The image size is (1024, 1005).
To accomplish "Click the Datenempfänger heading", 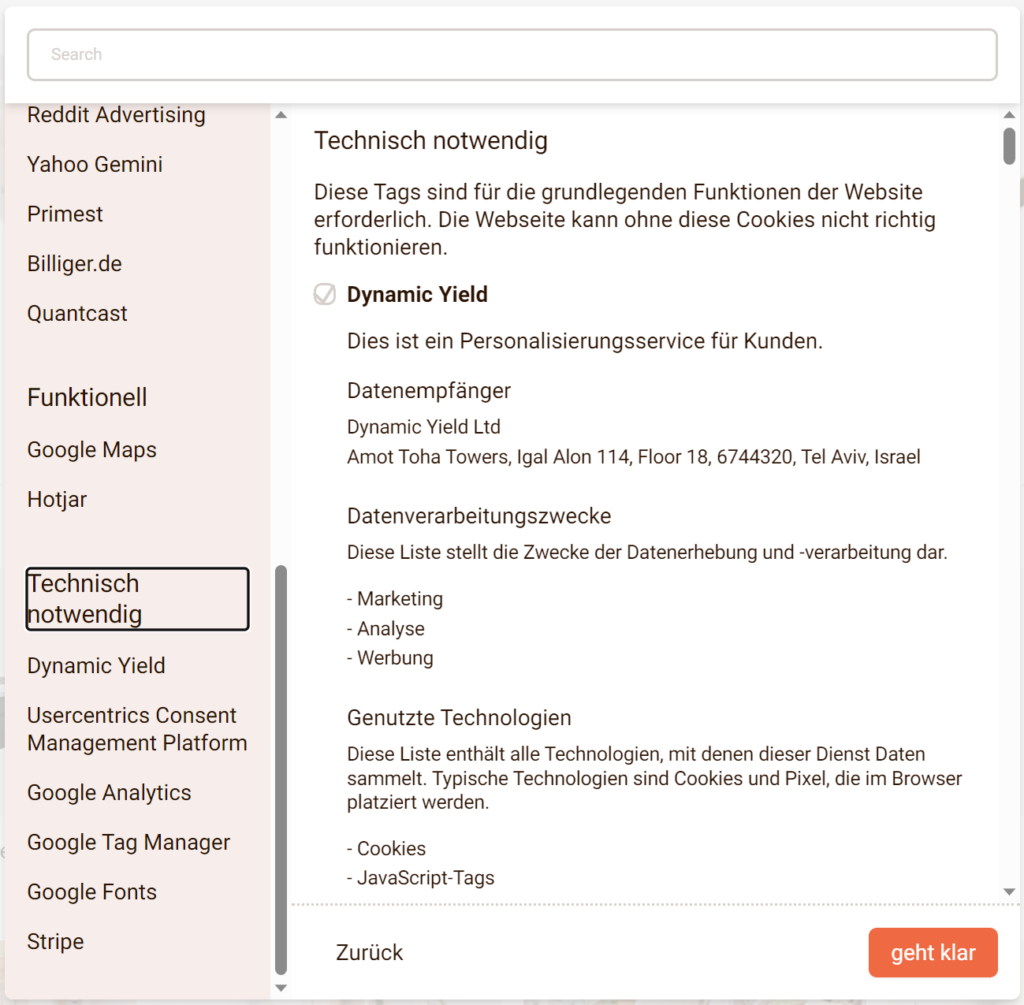I will coord(428,391).
